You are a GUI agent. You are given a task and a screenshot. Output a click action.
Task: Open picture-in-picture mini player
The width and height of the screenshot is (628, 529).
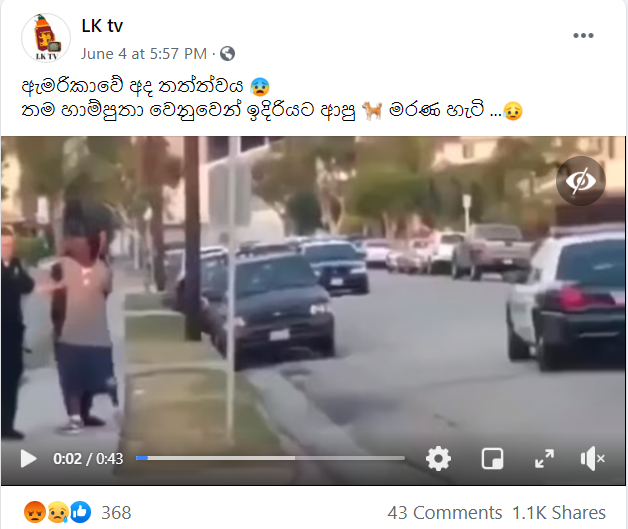click(492, 459)
